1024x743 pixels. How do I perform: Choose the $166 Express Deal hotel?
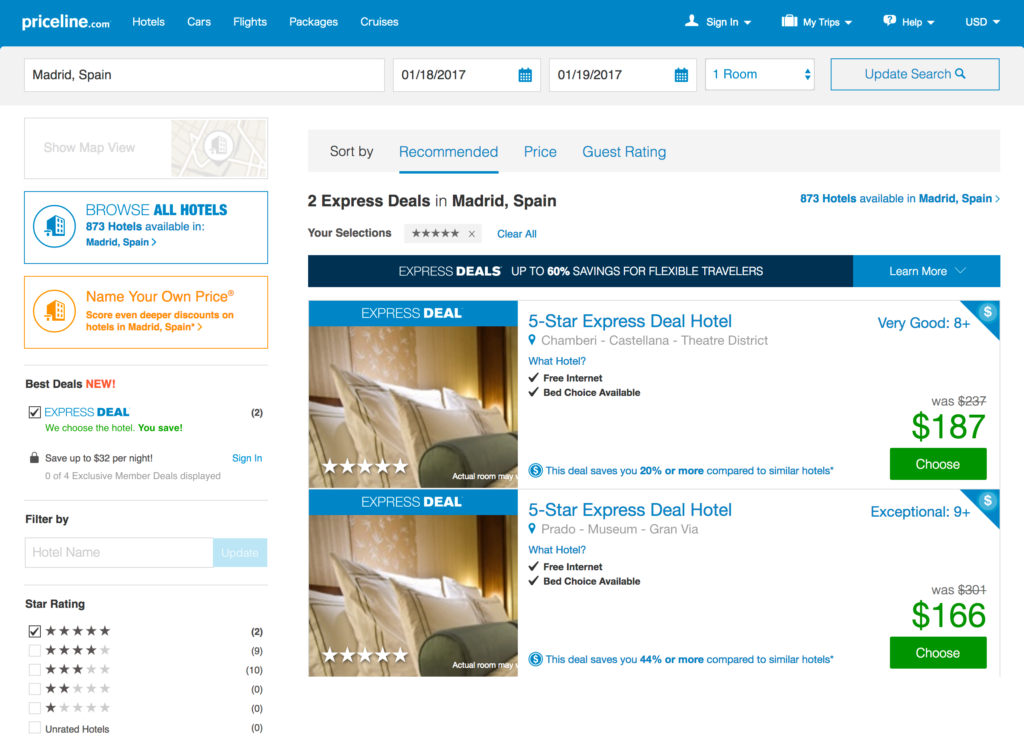pos(938,653)
